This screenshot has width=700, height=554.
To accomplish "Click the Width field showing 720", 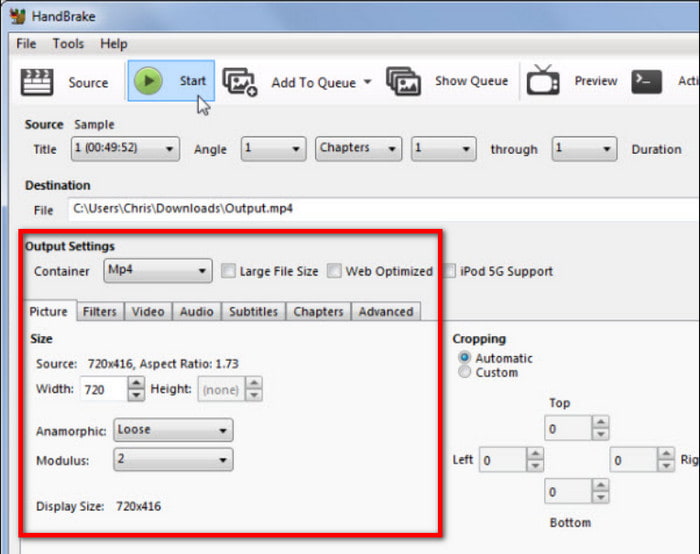I will point(104,389).
